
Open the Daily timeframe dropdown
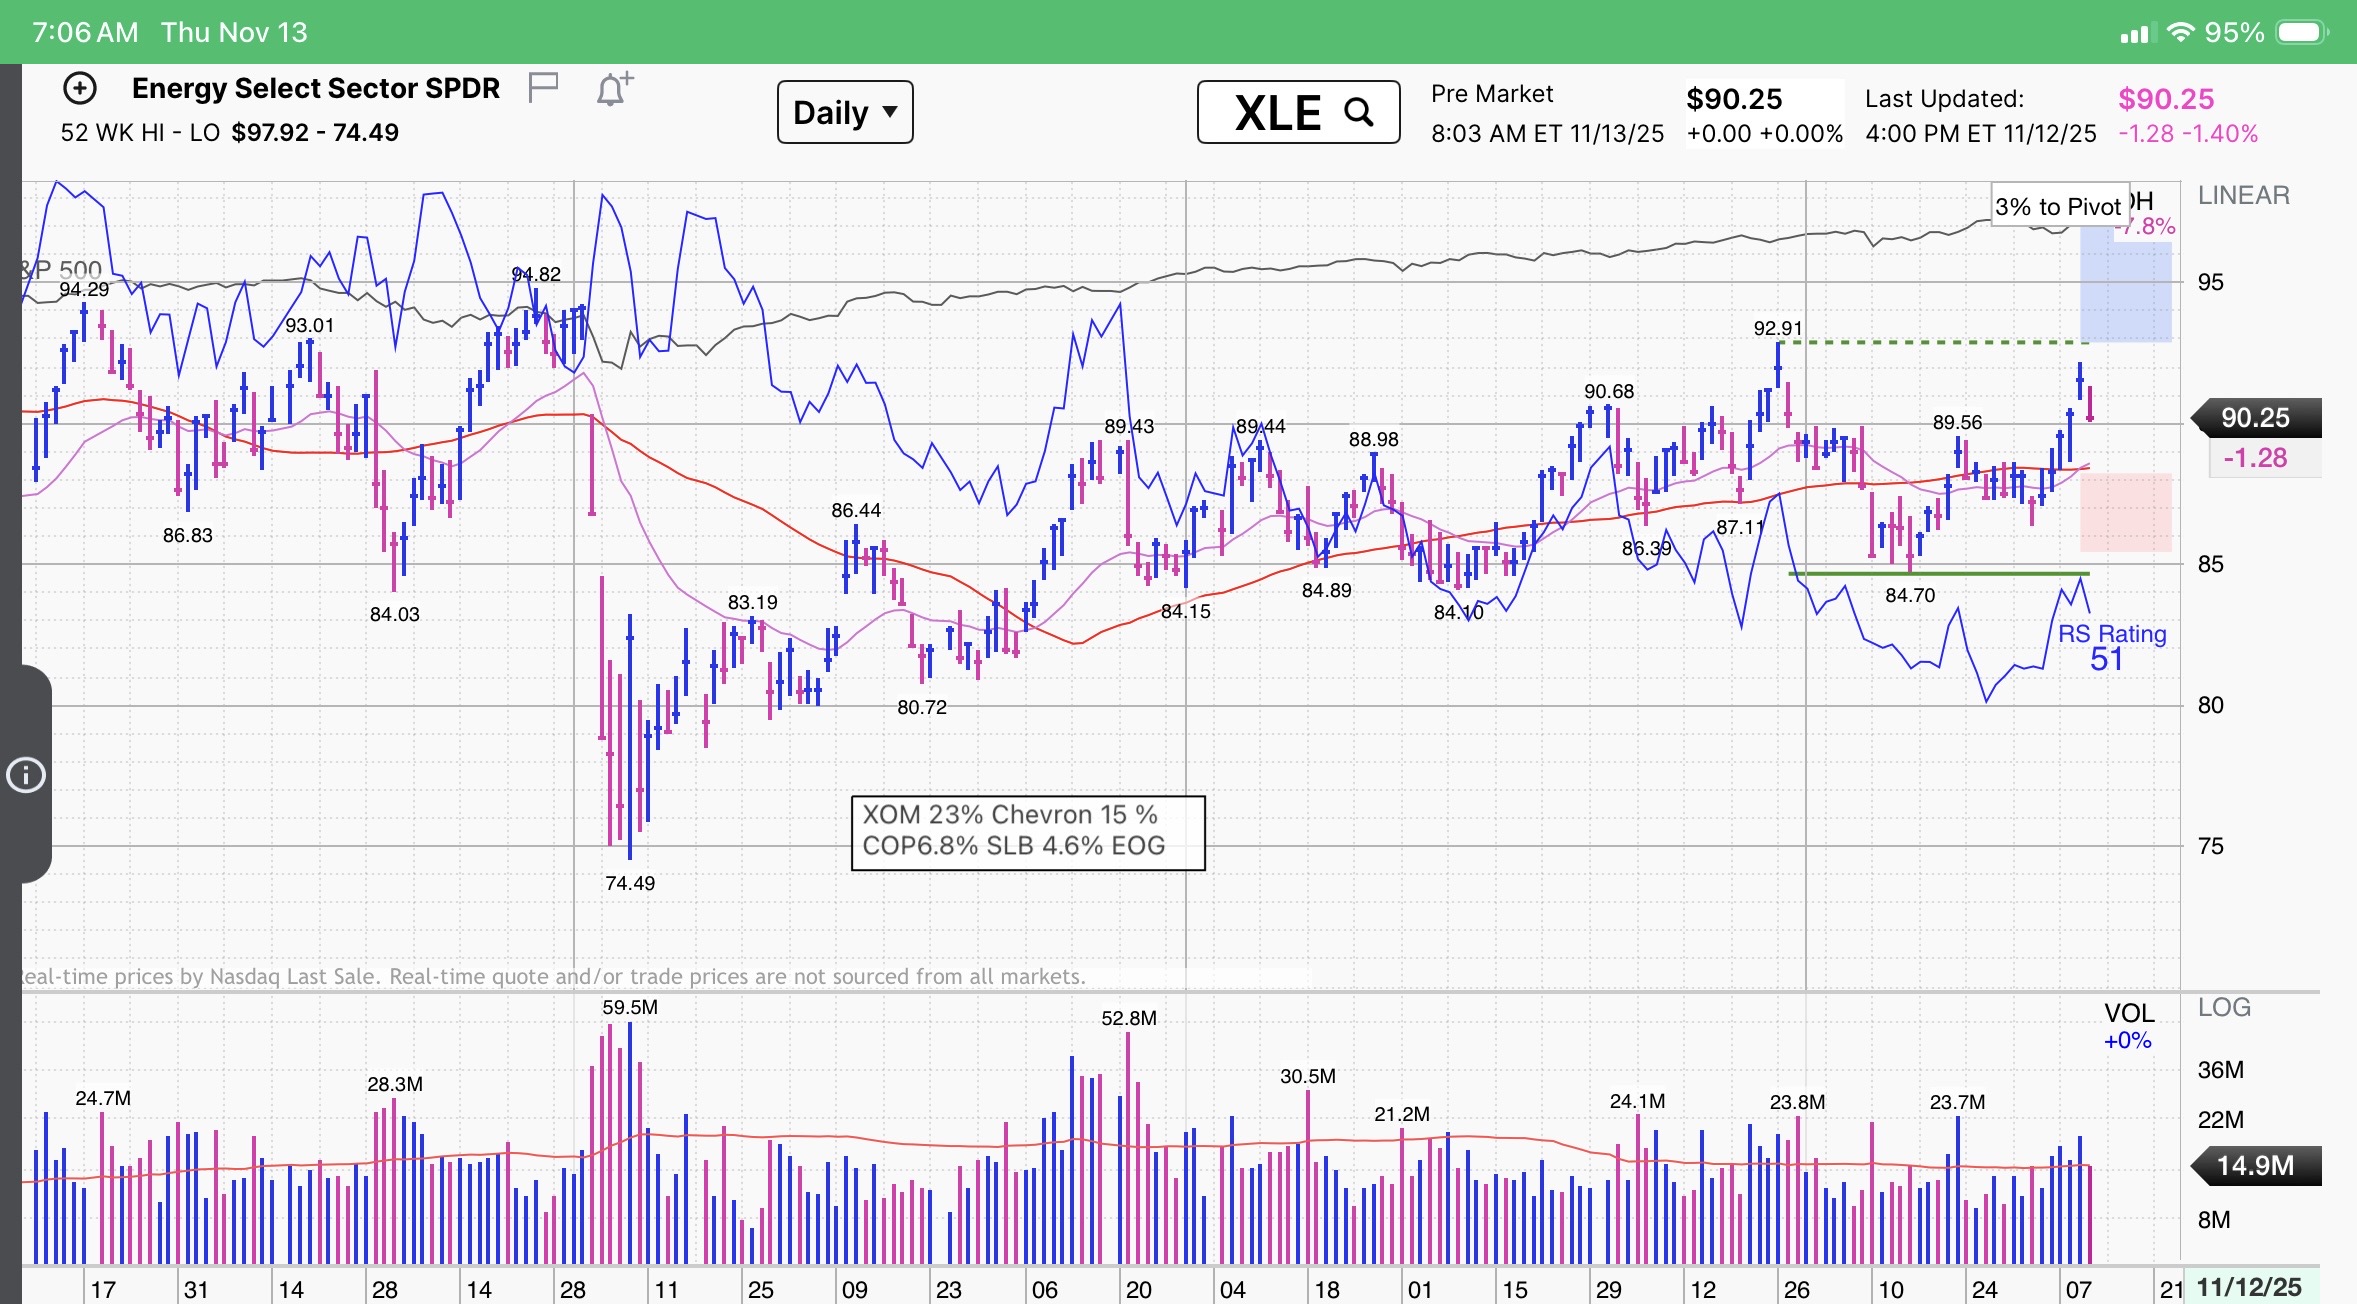click(x=845, y=112)
